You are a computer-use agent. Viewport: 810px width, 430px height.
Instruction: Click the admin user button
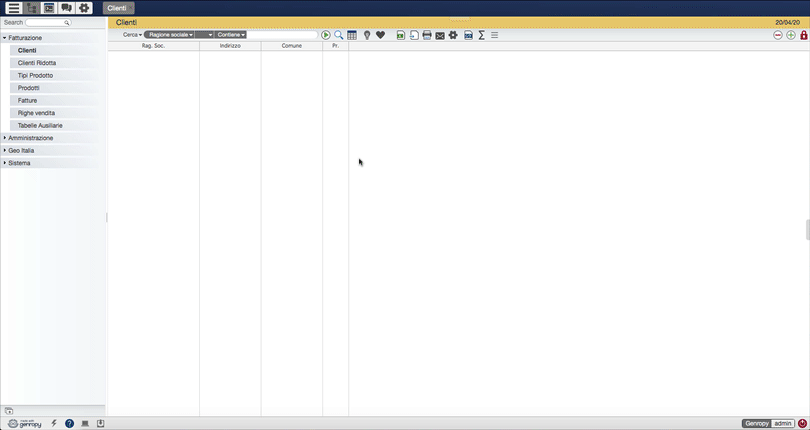pyautogui.click(x=783, y=423)
